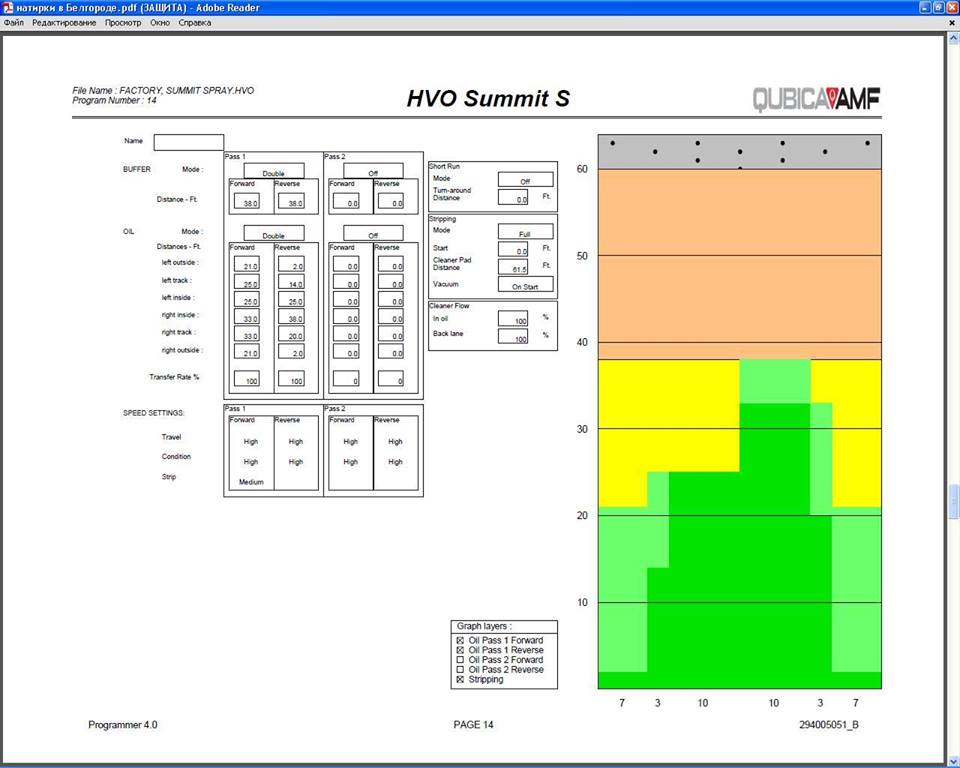Click Turn-around Distance value box
The image size is (960, 768).
[513, 197]
